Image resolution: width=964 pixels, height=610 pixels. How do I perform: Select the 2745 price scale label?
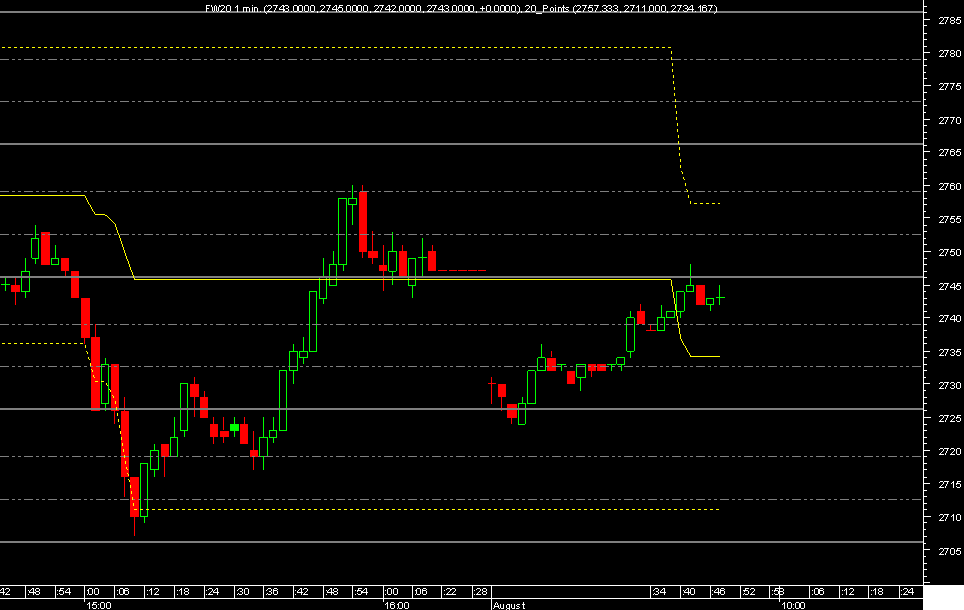[949, 286]
